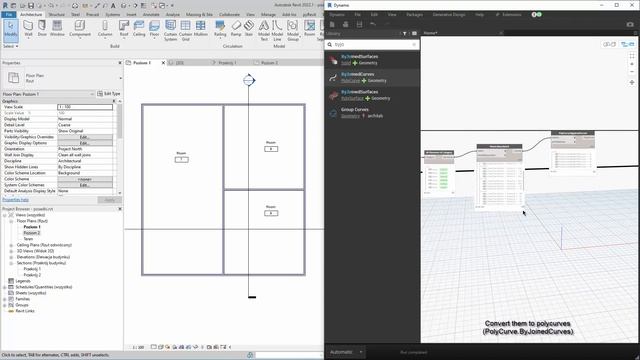Select the Model Text tool

click(264, 31)
